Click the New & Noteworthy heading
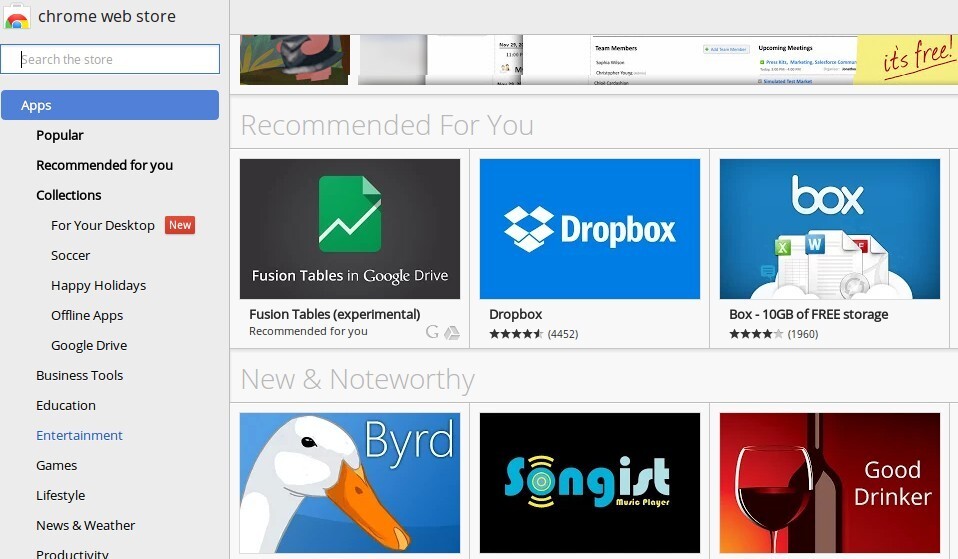 [357, 379]
